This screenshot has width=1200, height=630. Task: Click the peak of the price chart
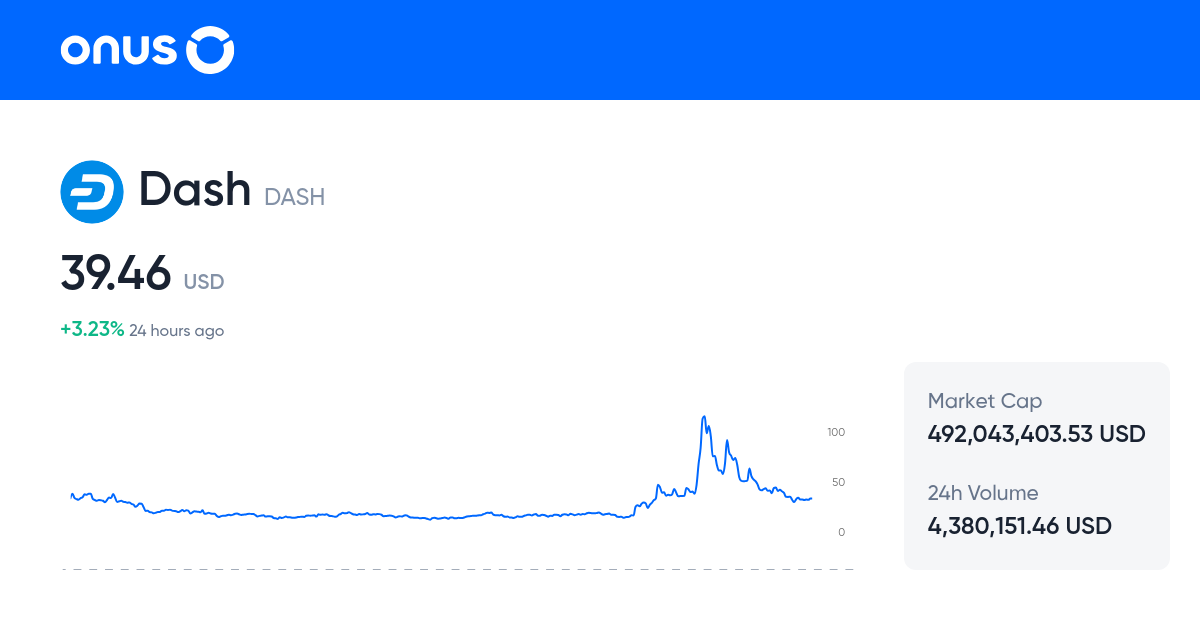(x=703, y=415)
